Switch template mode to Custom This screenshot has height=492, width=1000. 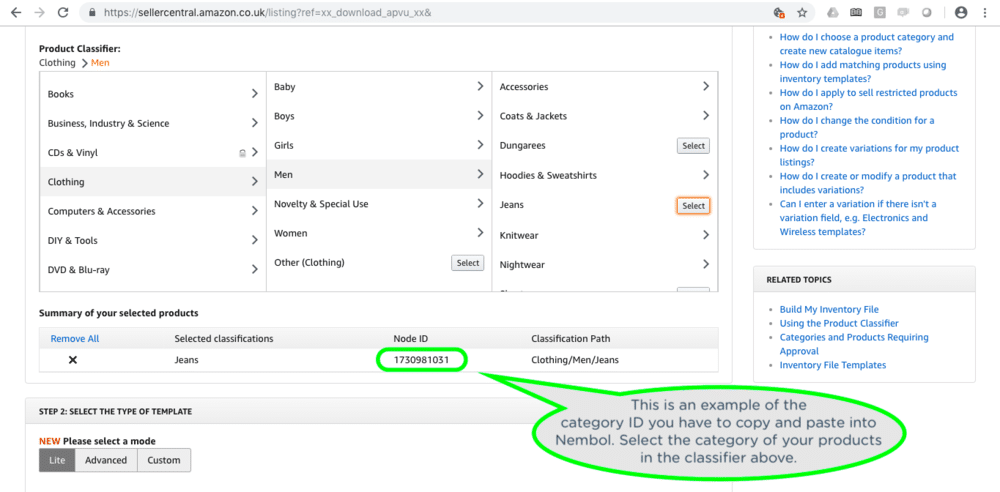pos(164,460)
